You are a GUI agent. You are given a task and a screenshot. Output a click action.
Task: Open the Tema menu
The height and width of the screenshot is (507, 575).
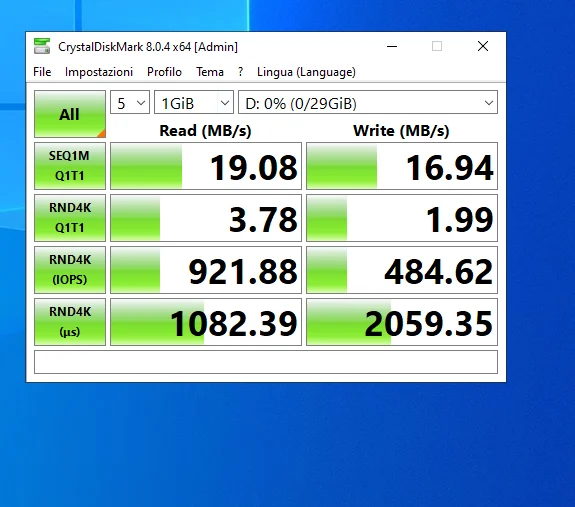(210, 72)
